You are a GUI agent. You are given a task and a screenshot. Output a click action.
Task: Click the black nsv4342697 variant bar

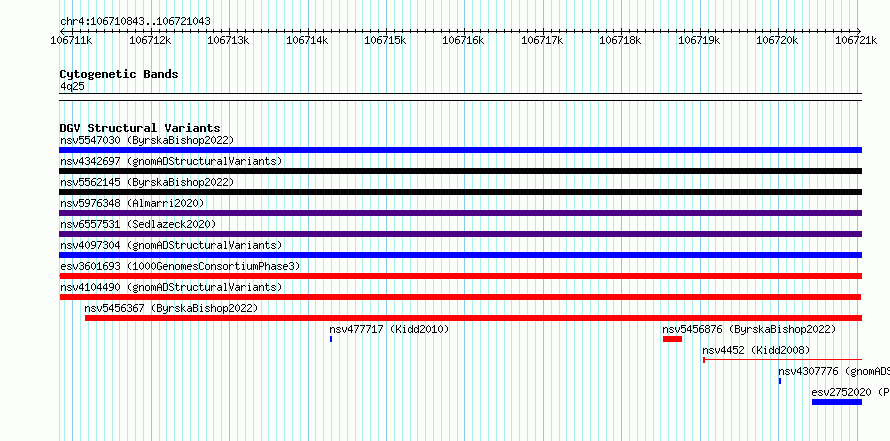(x=460, y=171)
